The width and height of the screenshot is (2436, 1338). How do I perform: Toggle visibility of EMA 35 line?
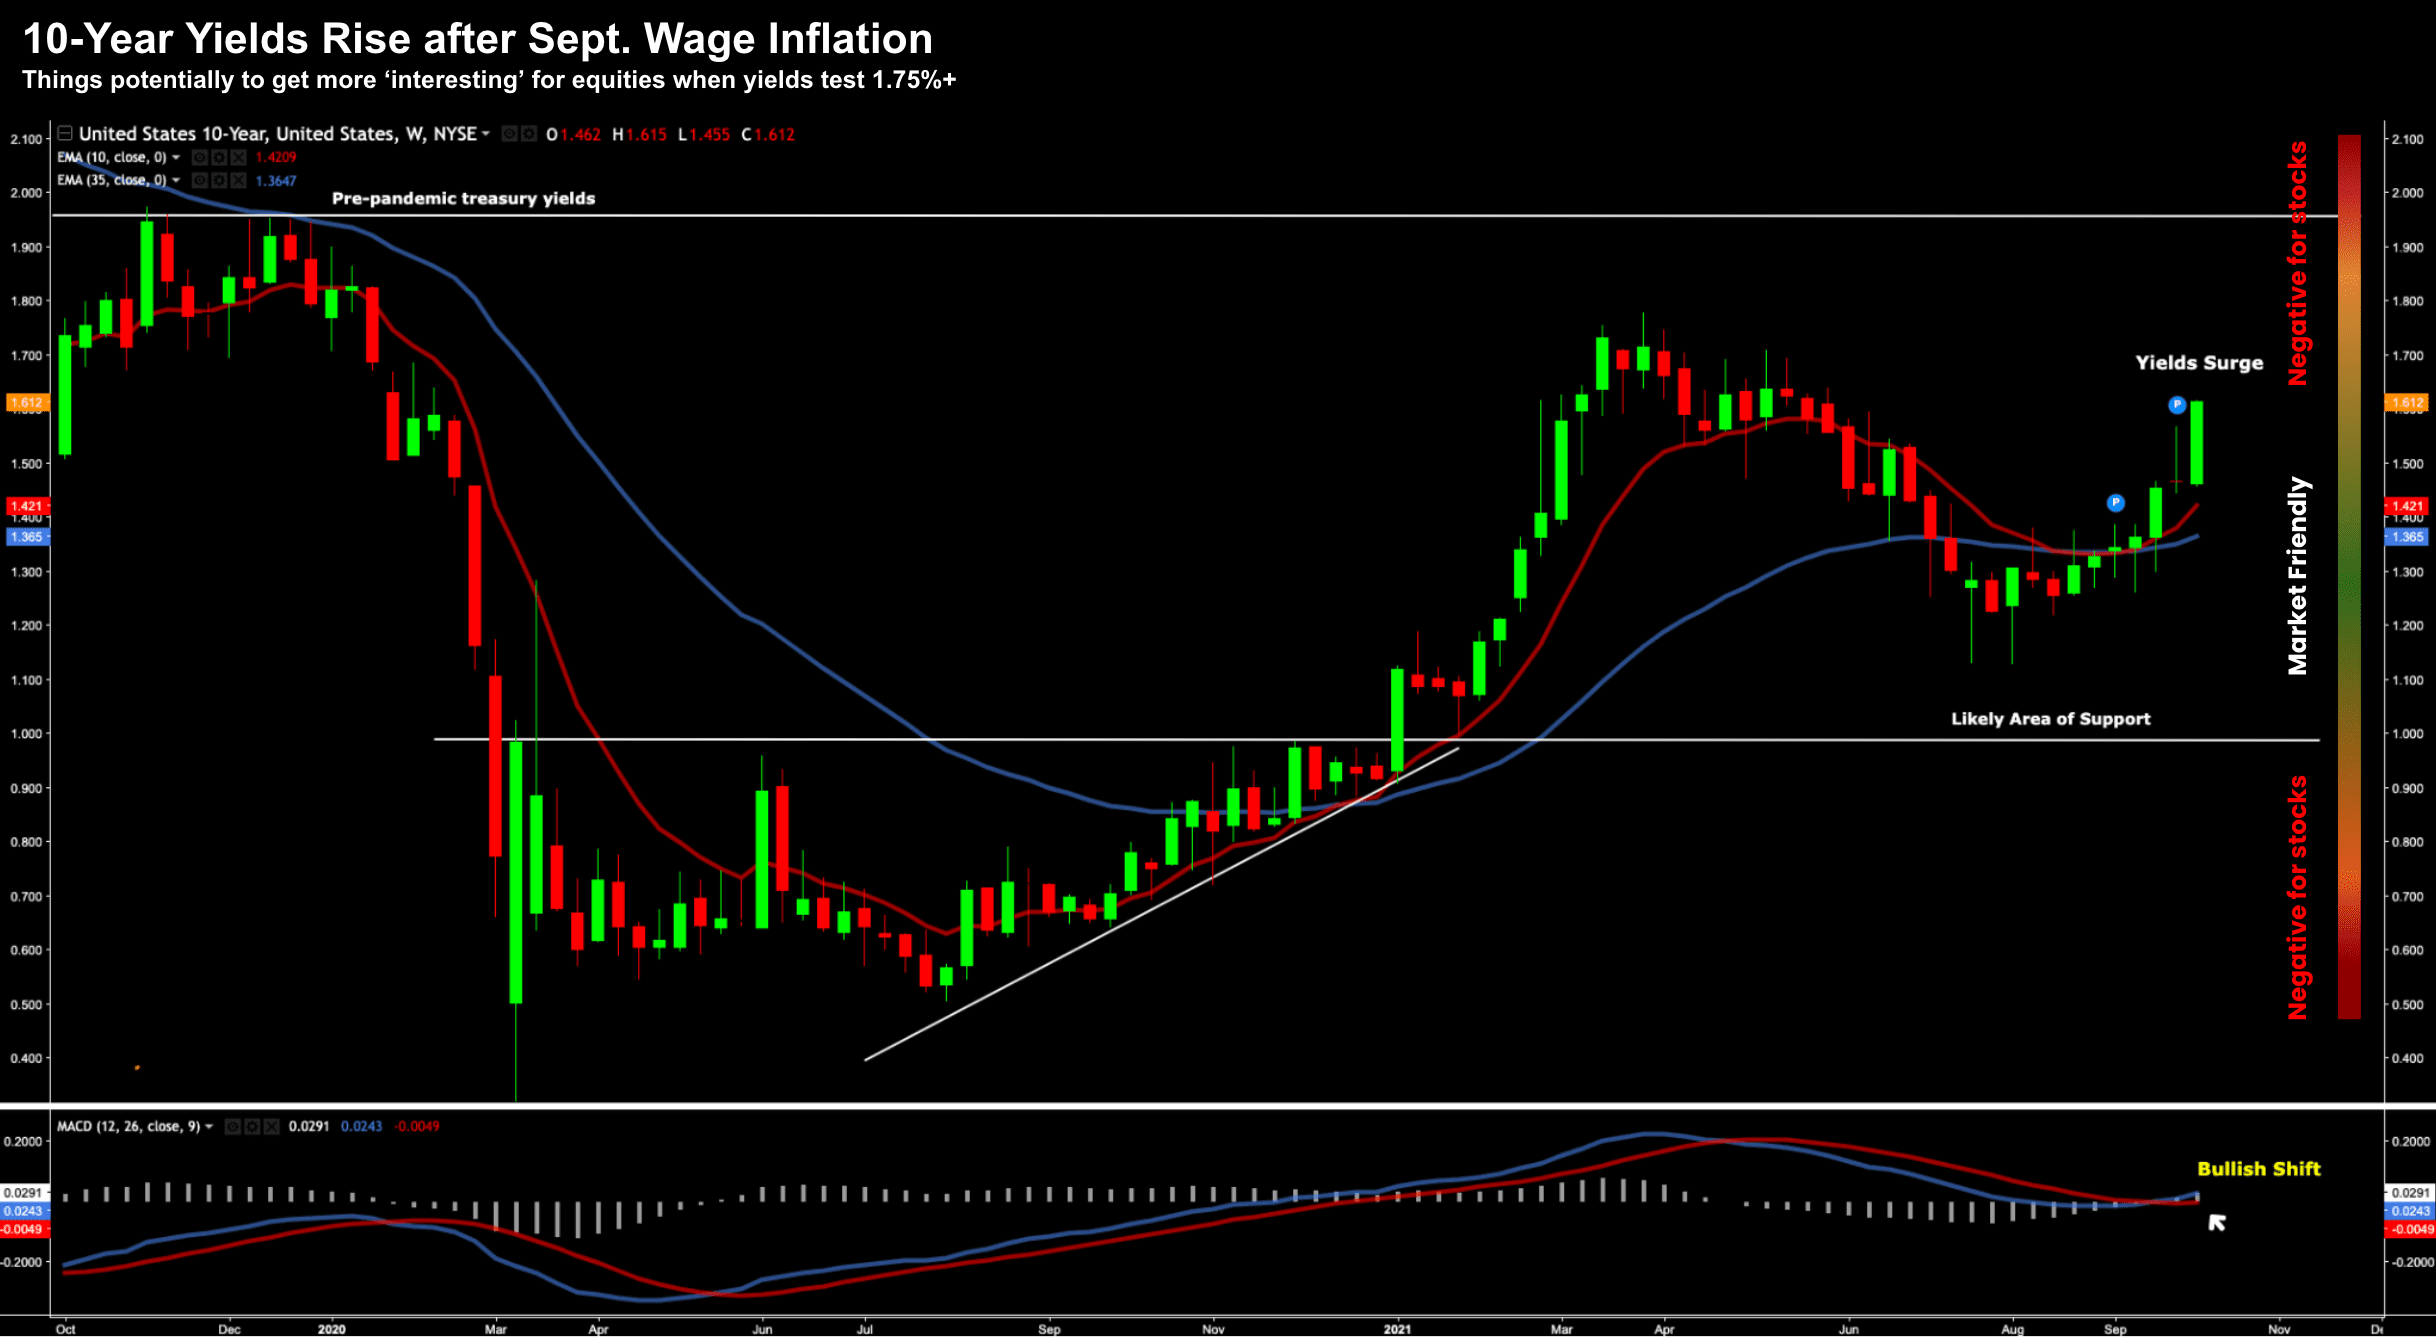pos(200,180)
